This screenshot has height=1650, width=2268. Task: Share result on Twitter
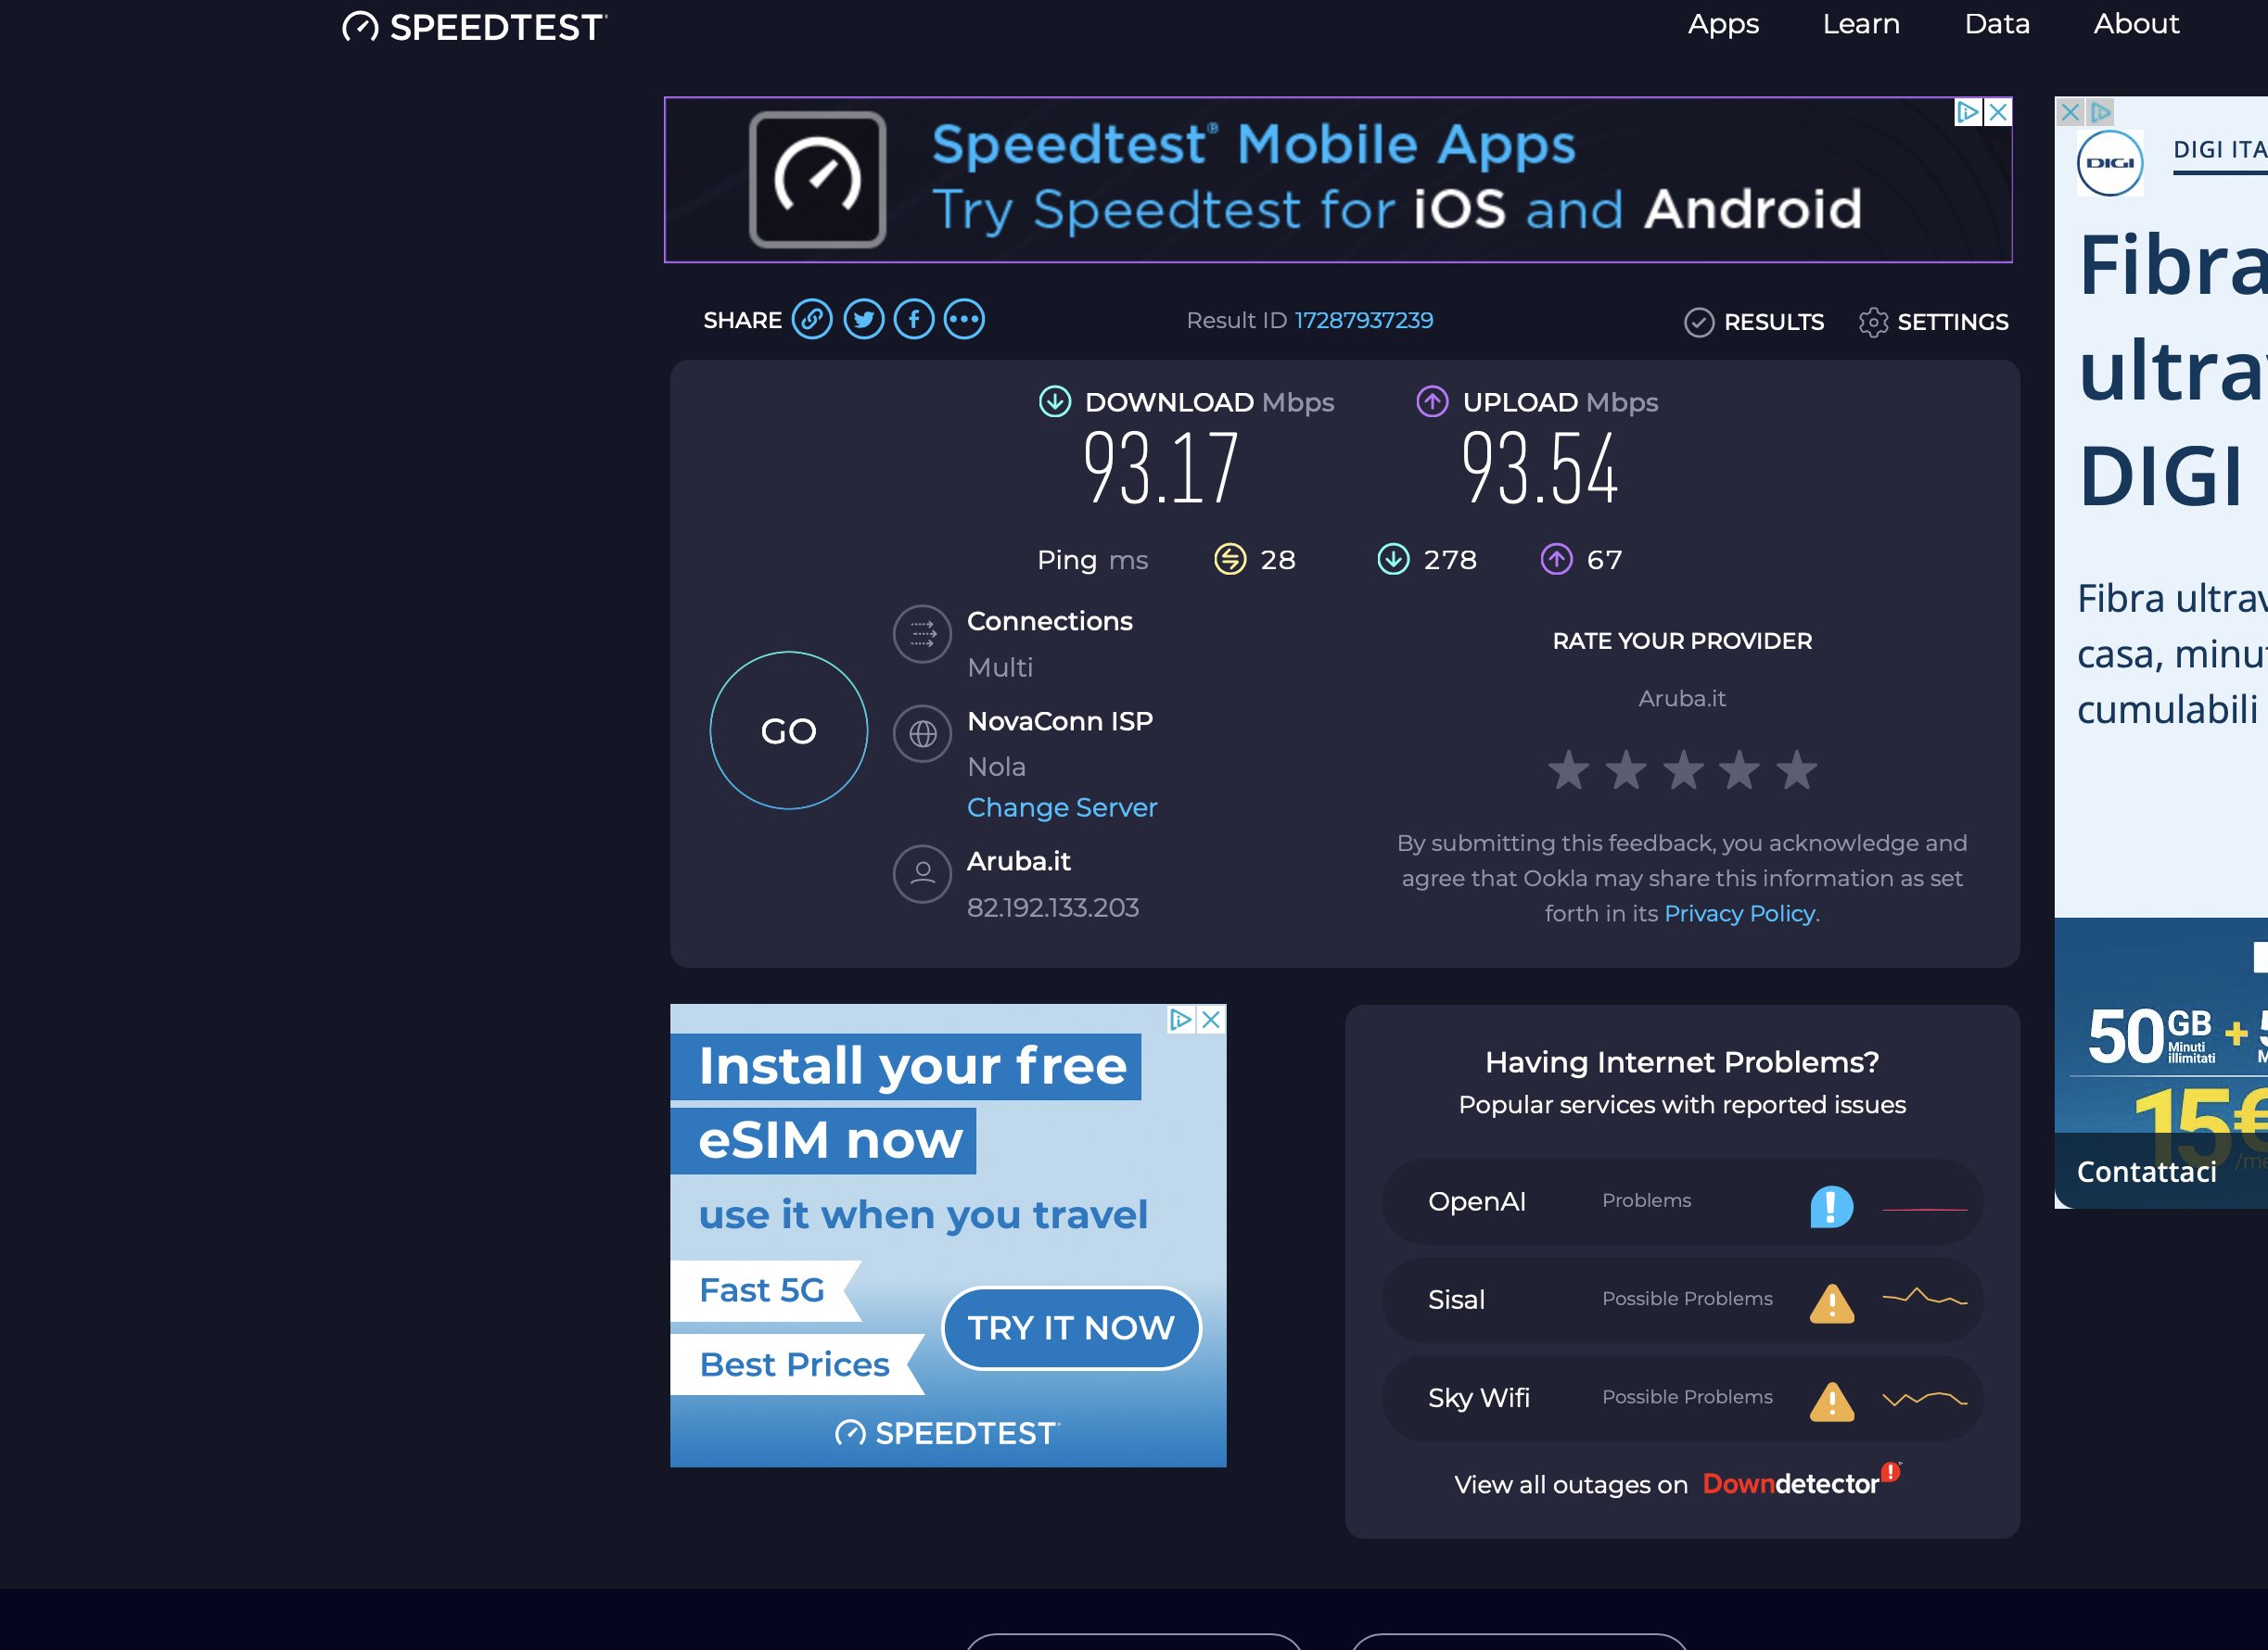pyautogui.click(x=863, y=320)
